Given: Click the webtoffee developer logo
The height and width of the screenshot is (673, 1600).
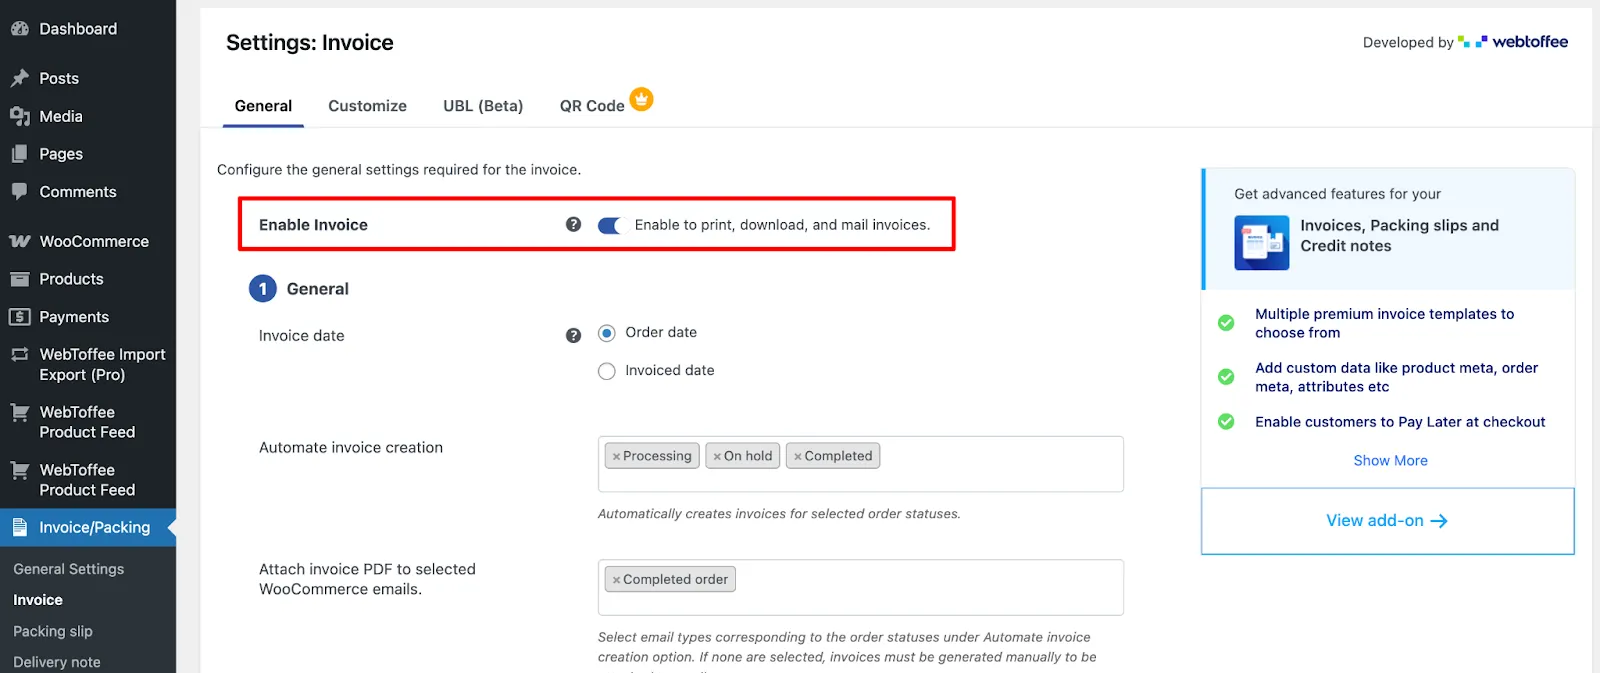Looking at the screenshot, I should (1513, 42).
